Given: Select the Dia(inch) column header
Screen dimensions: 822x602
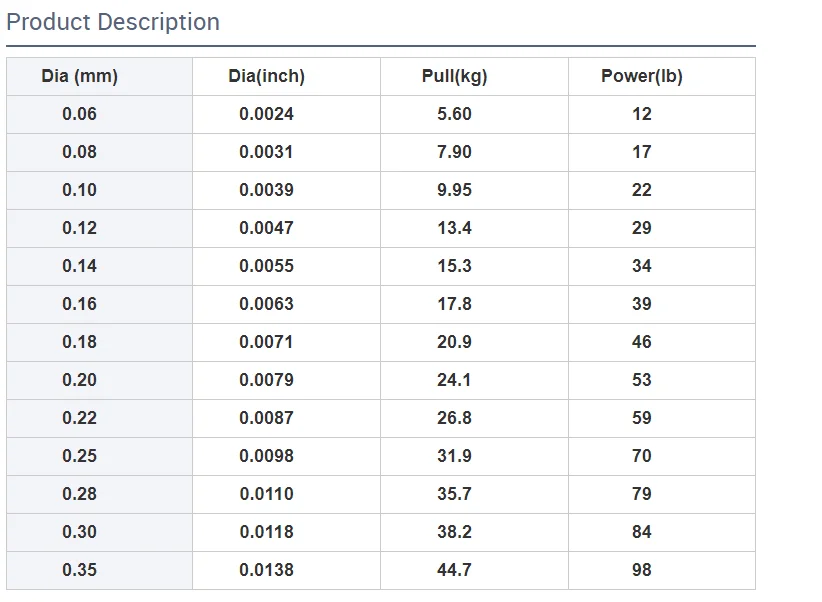Looking at the screenshot, I should point(266,76).
